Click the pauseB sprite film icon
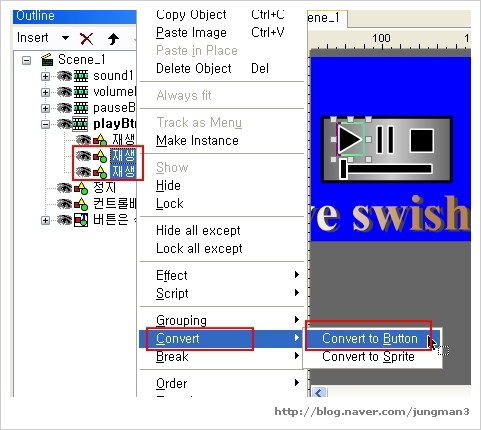Screen dimensions: 481x430 [81, 108]
